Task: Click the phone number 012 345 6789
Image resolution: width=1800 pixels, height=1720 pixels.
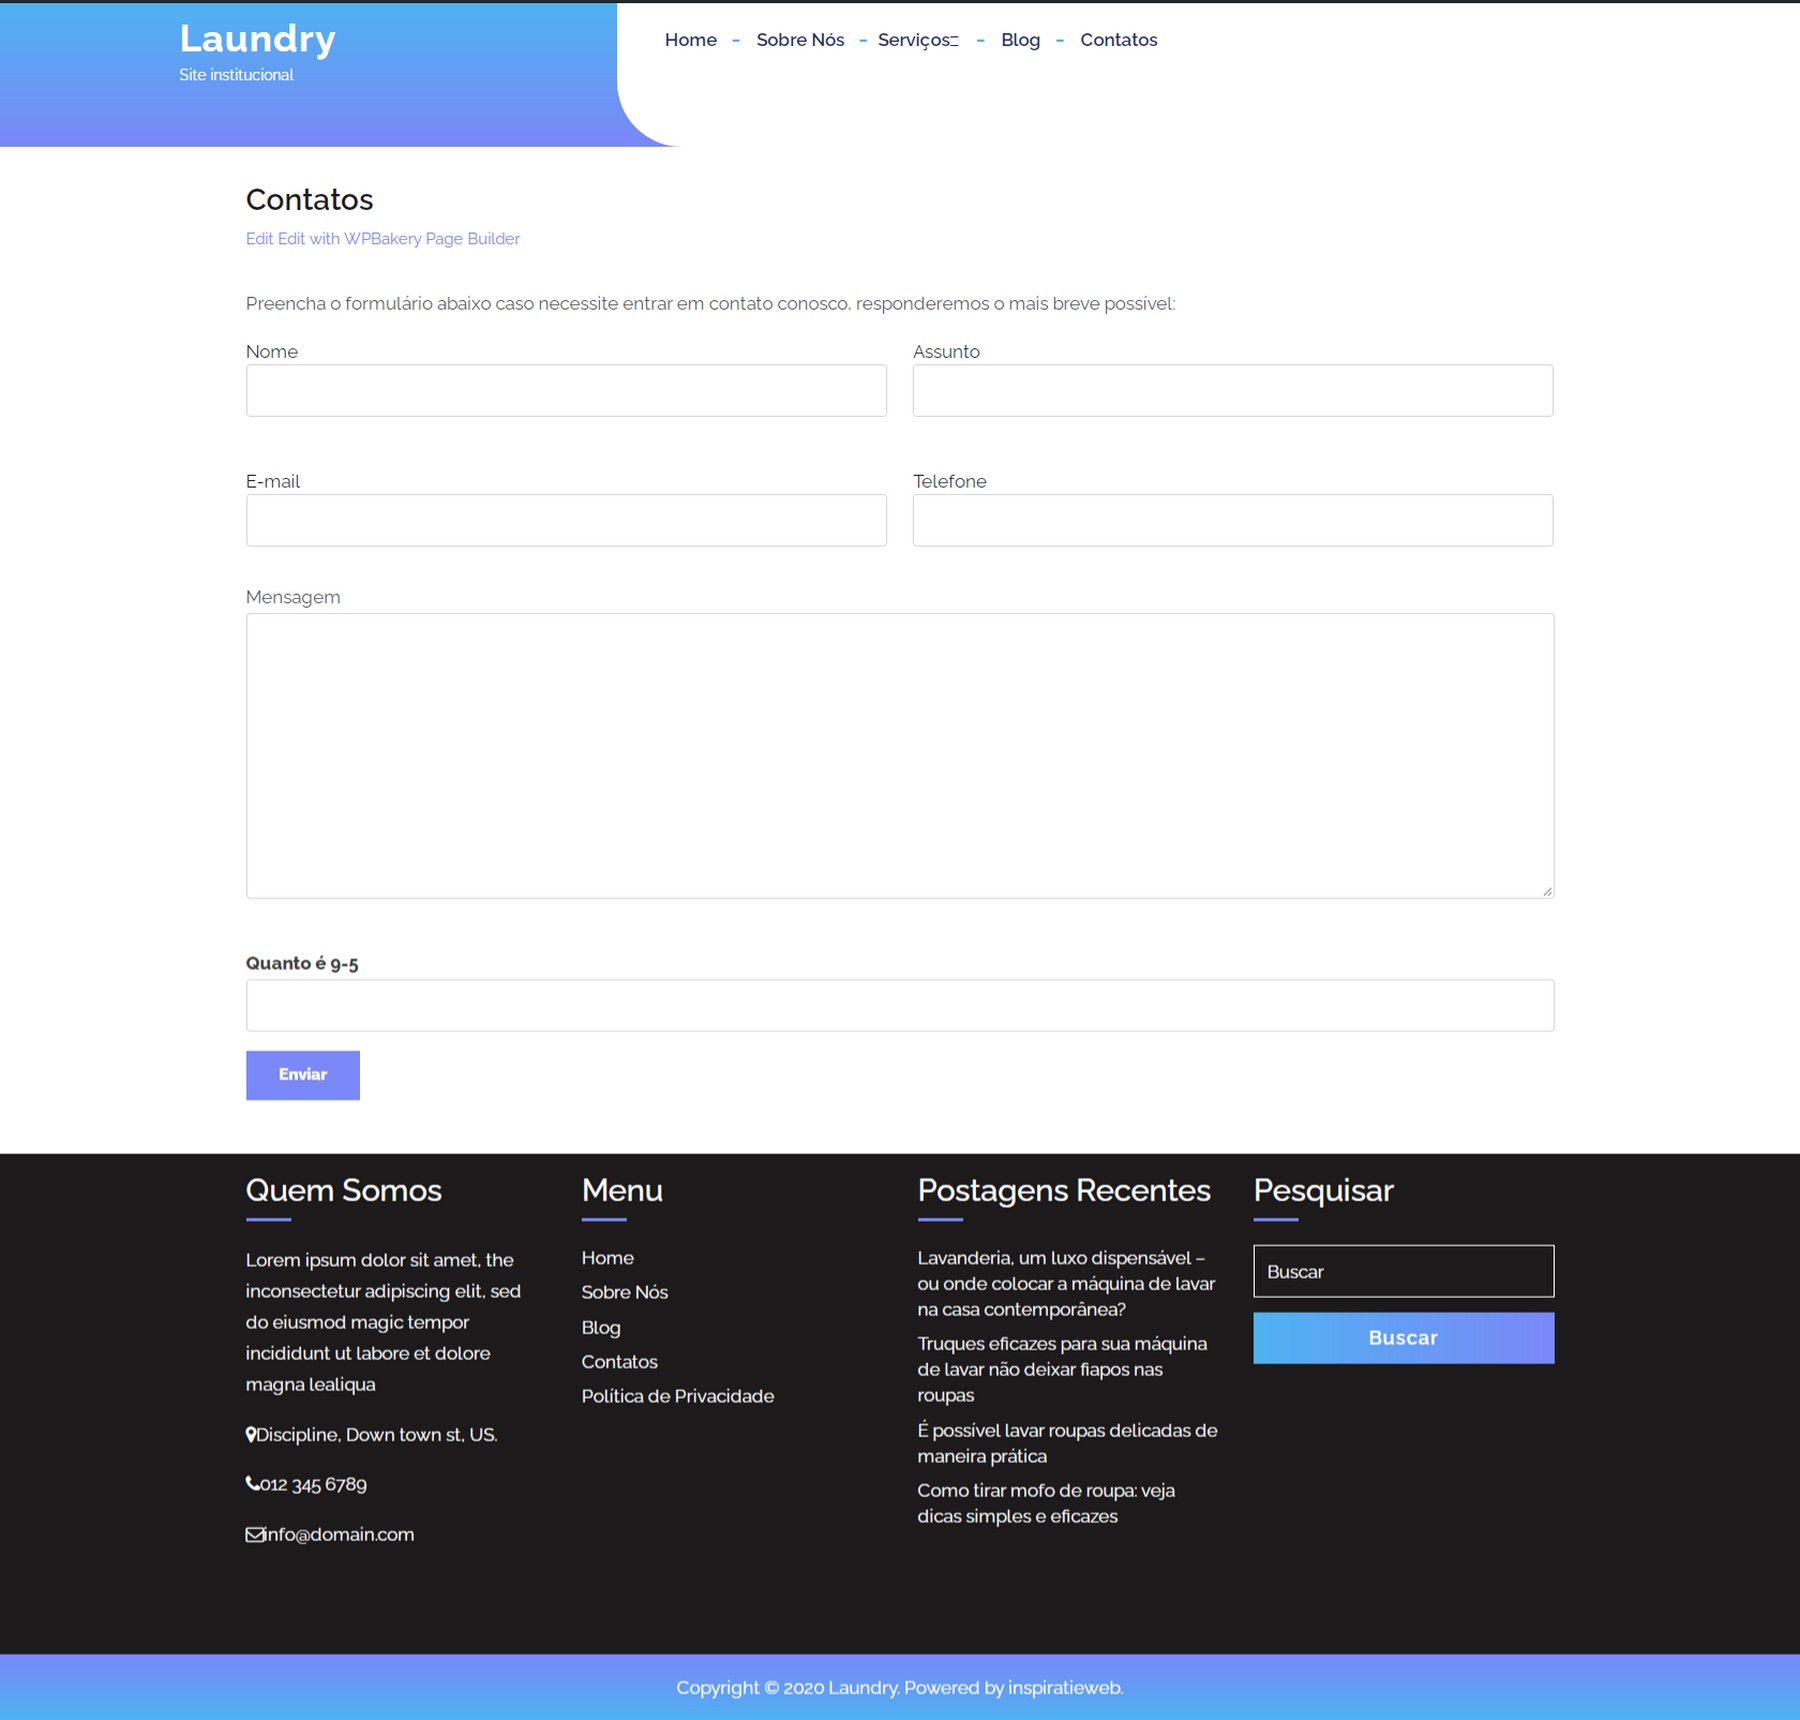Action: coord(313,1484)
